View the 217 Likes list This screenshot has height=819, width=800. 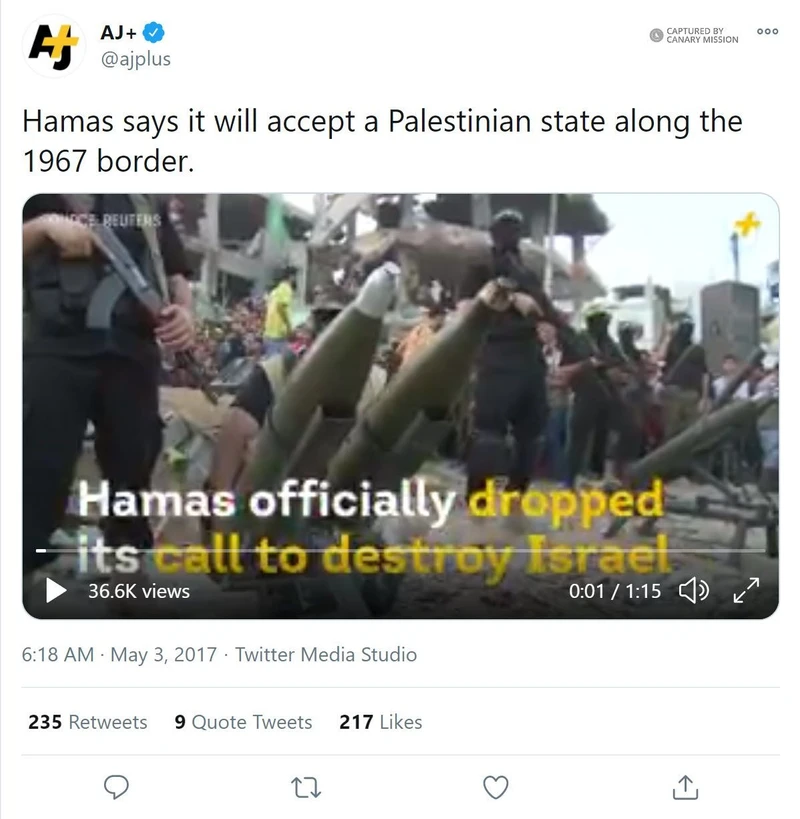381,722
